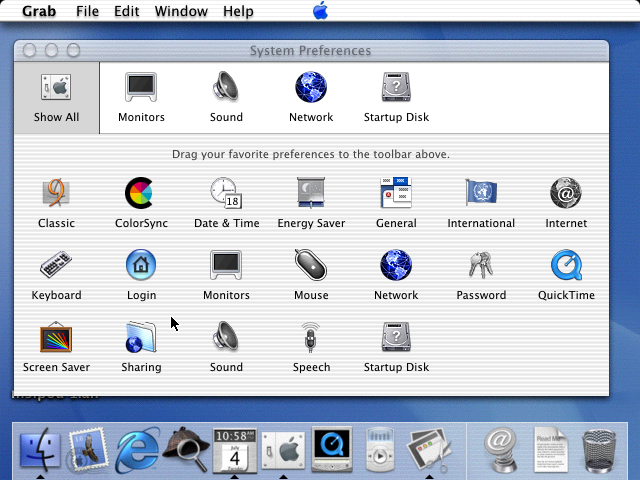Screen dimensions: 640x480
Task: Open Mouse preferences
Action: (x=311, y=275)
